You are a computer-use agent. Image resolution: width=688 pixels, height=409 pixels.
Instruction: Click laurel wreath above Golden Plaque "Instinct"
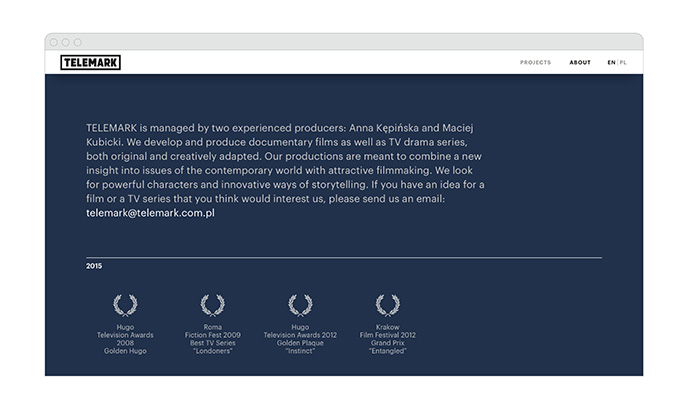(x=300, y=305)
